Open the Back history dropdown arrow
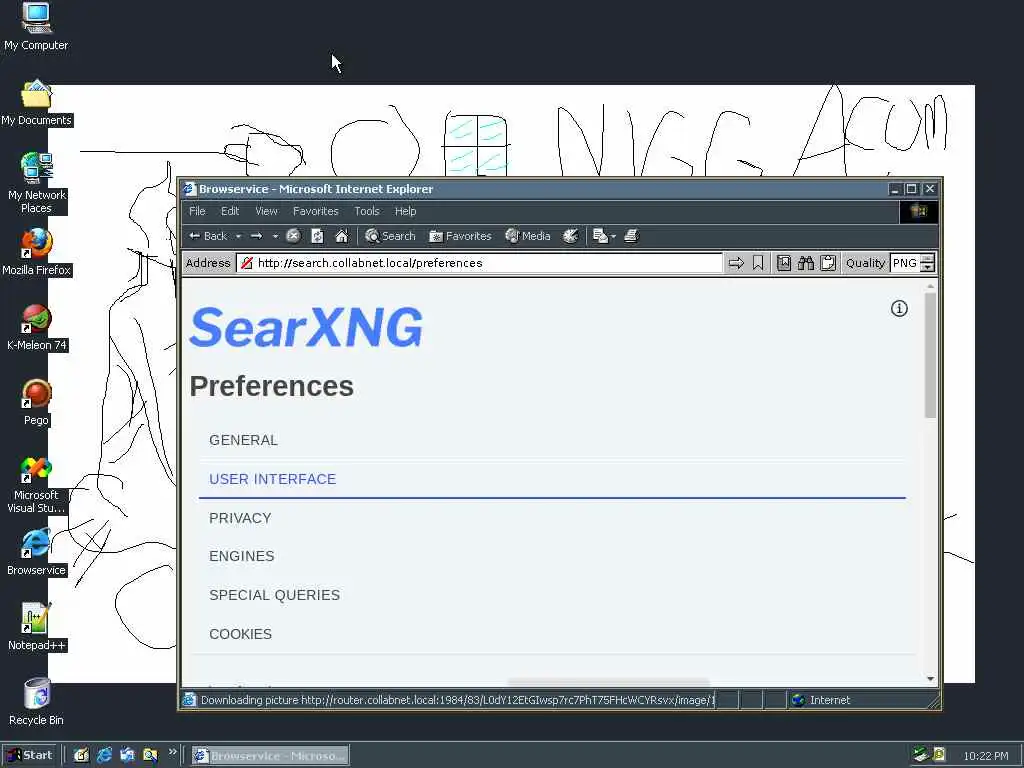 click(238, 236)
